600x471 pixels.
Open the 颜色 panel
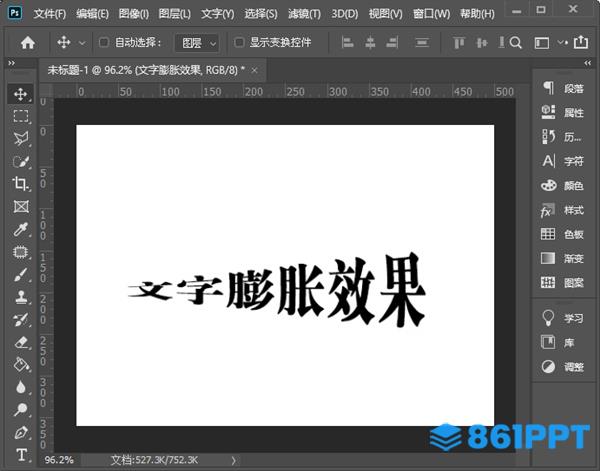[x=563, y=186]
